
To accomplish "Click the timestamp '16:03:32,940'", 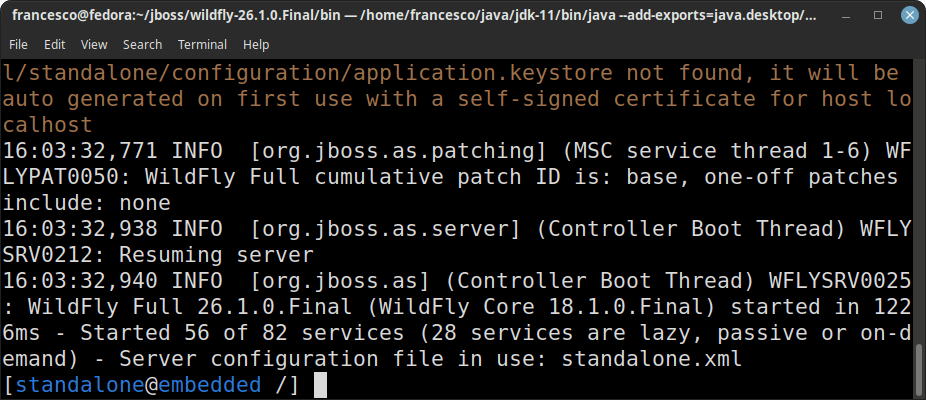I will click(x=80, y=281).
